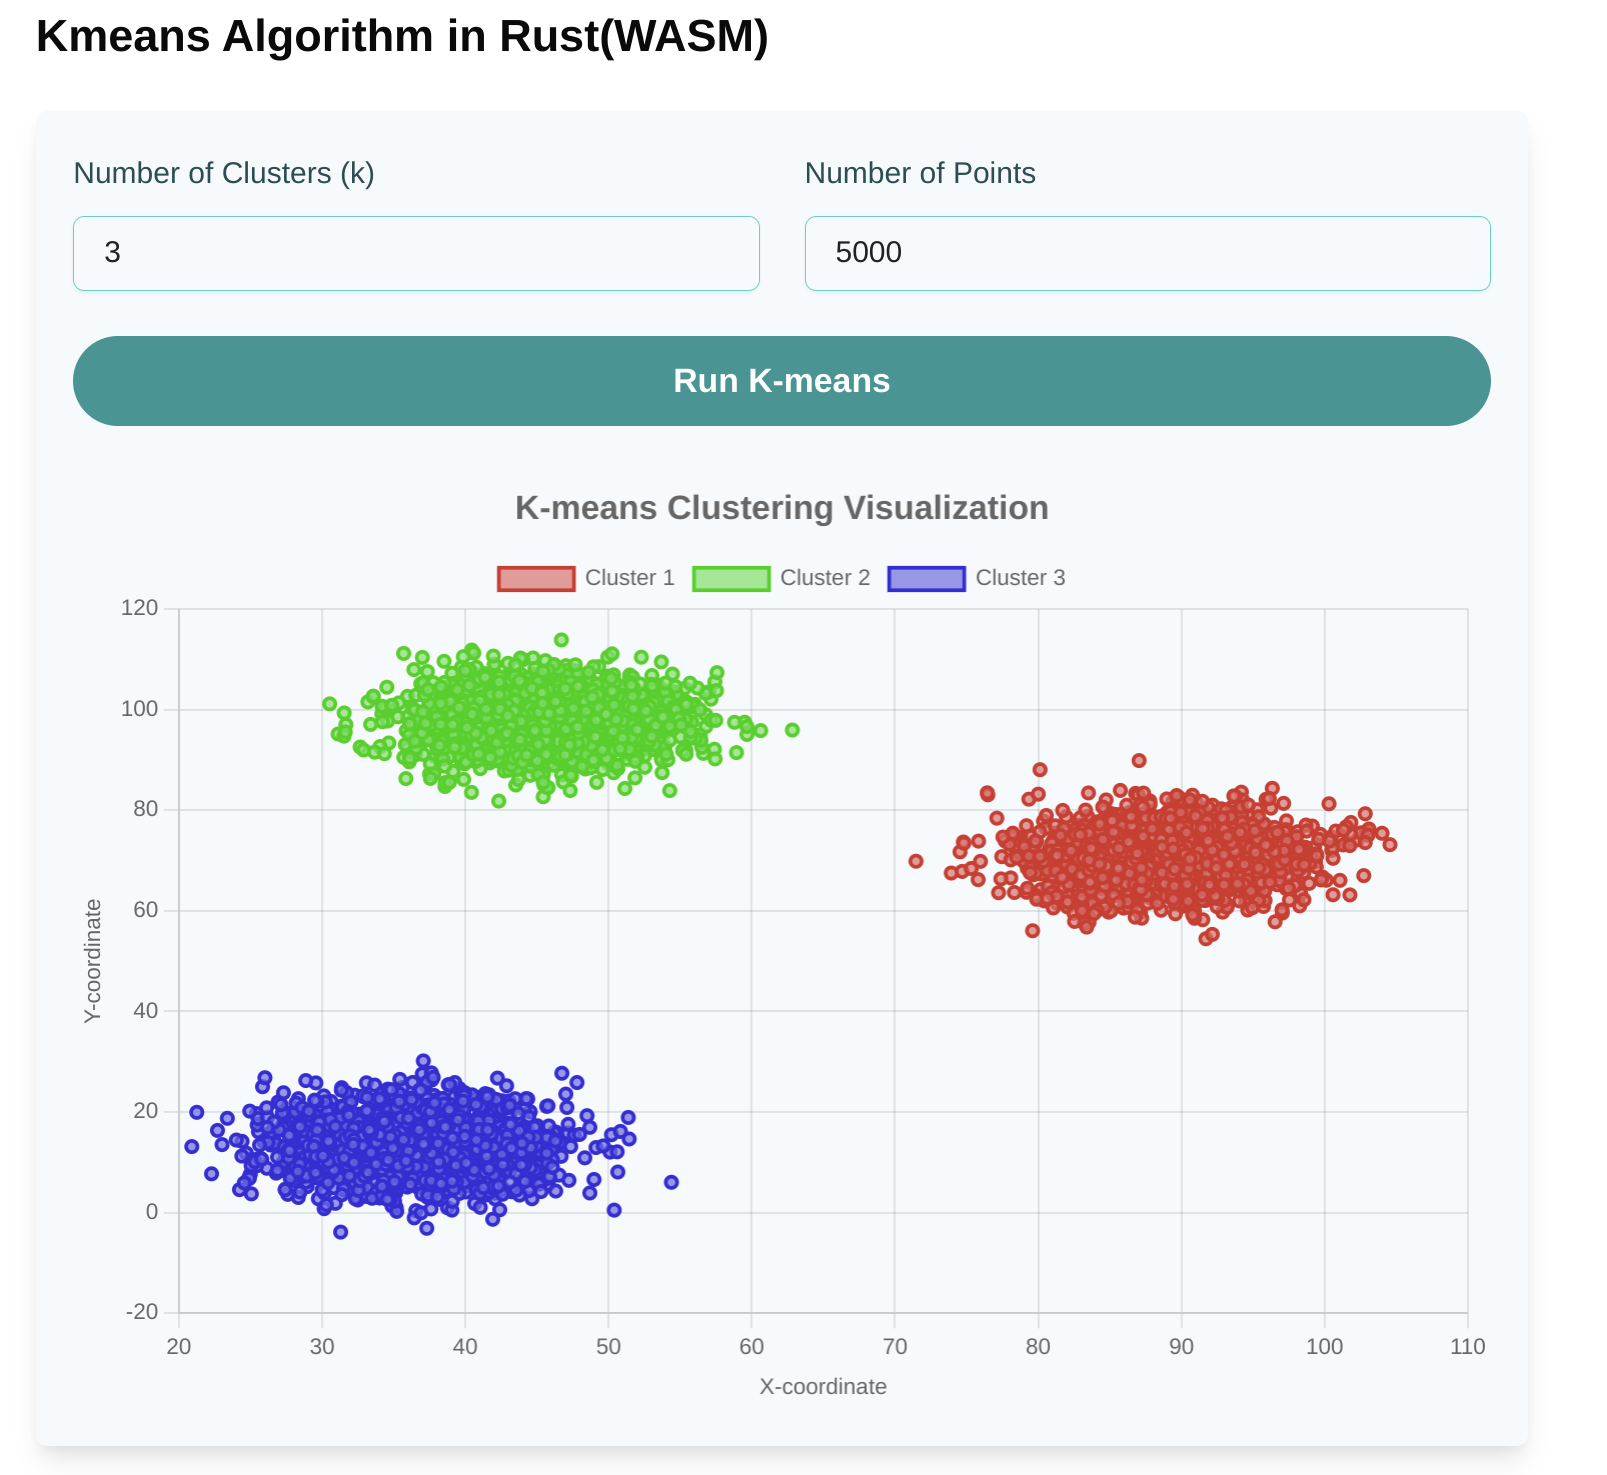
Task: Click the Number of Clusters input field
Action: [416, 253]
